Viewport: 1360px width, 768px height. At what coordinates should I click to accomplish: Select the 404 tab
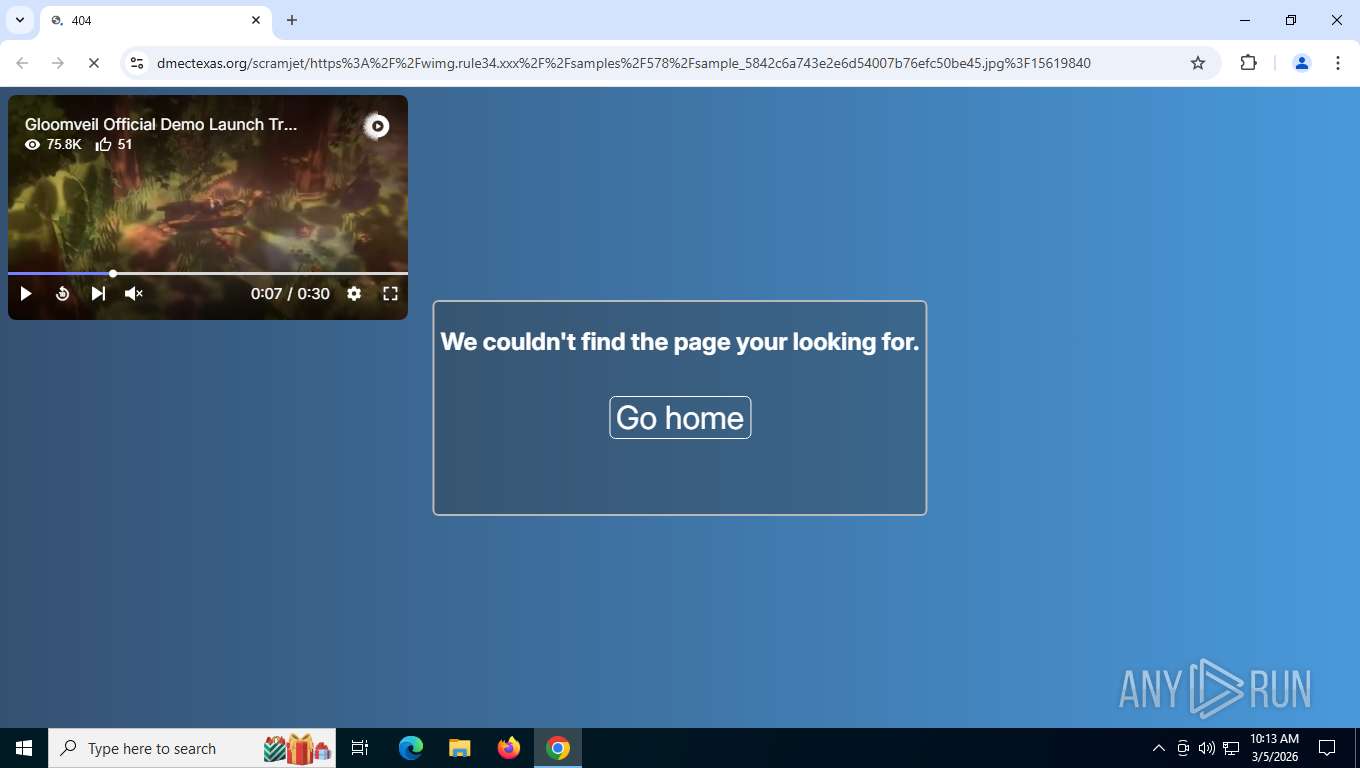tap(155, 20)
